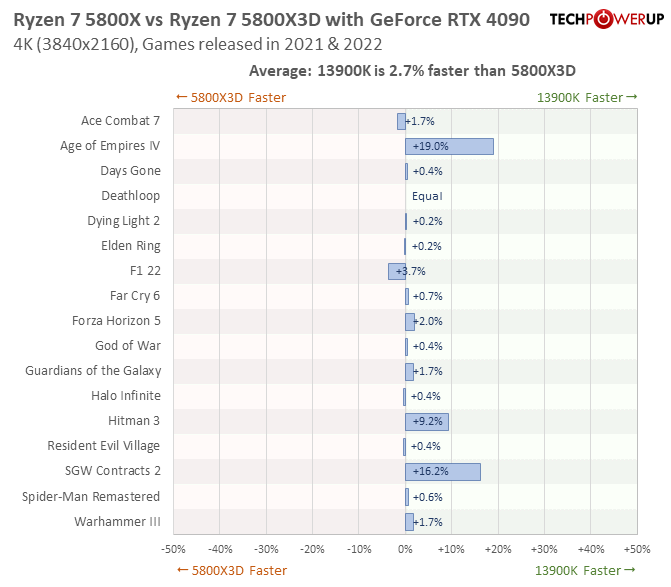Viewport: 671px width, 587px height.
Task: Select the 'F1 22' game label
Action: pyautogui.click(x=145, y=271)
